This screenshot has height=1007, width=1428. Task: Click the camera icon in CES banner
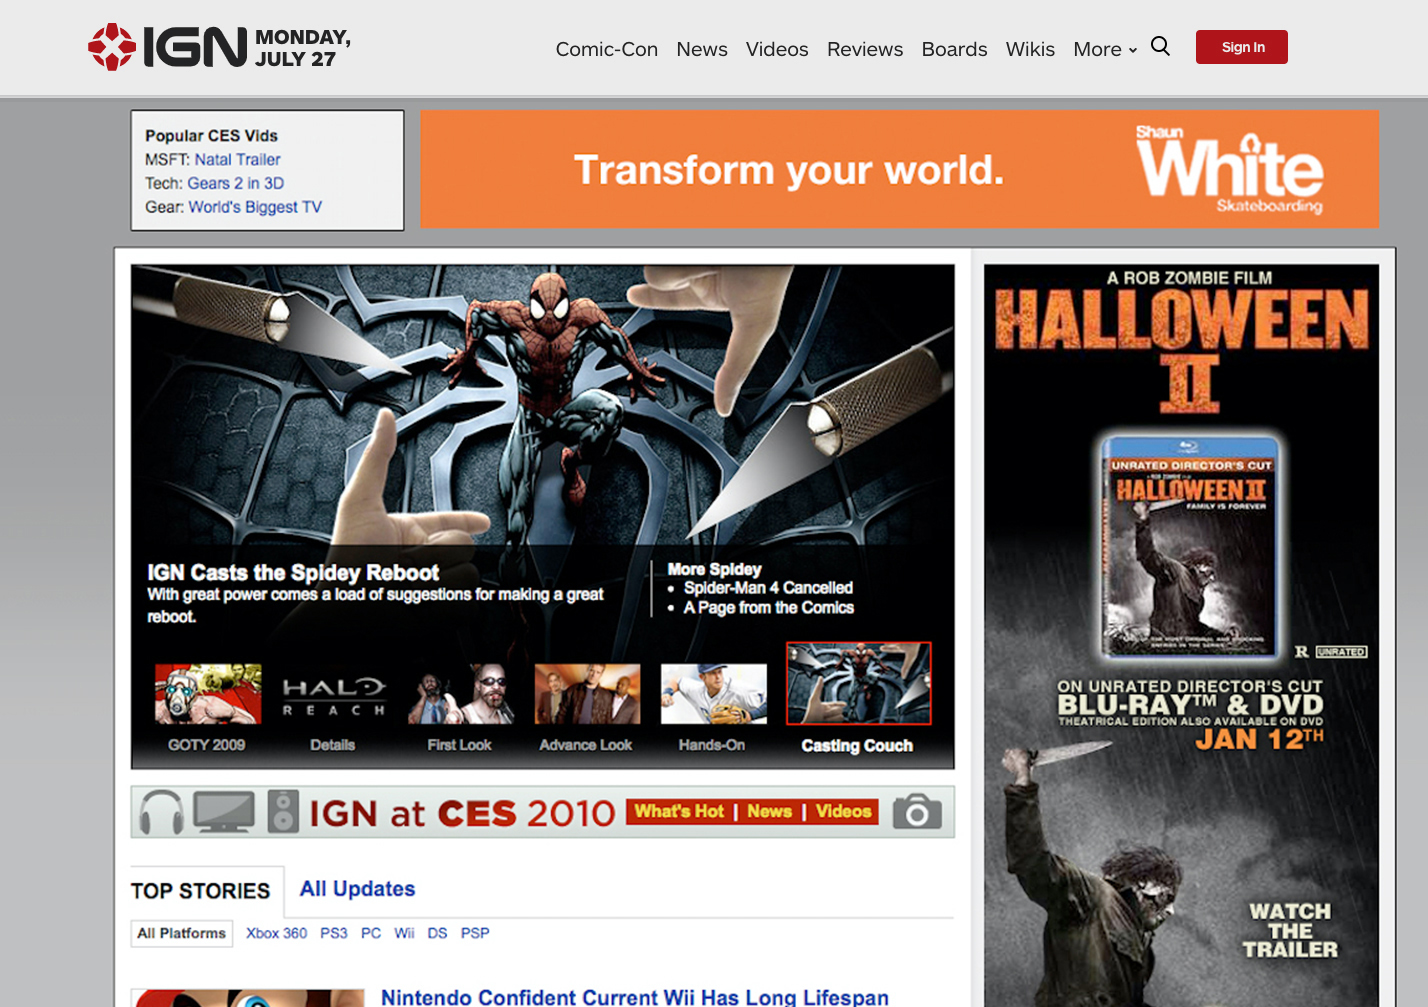[917, 811]
